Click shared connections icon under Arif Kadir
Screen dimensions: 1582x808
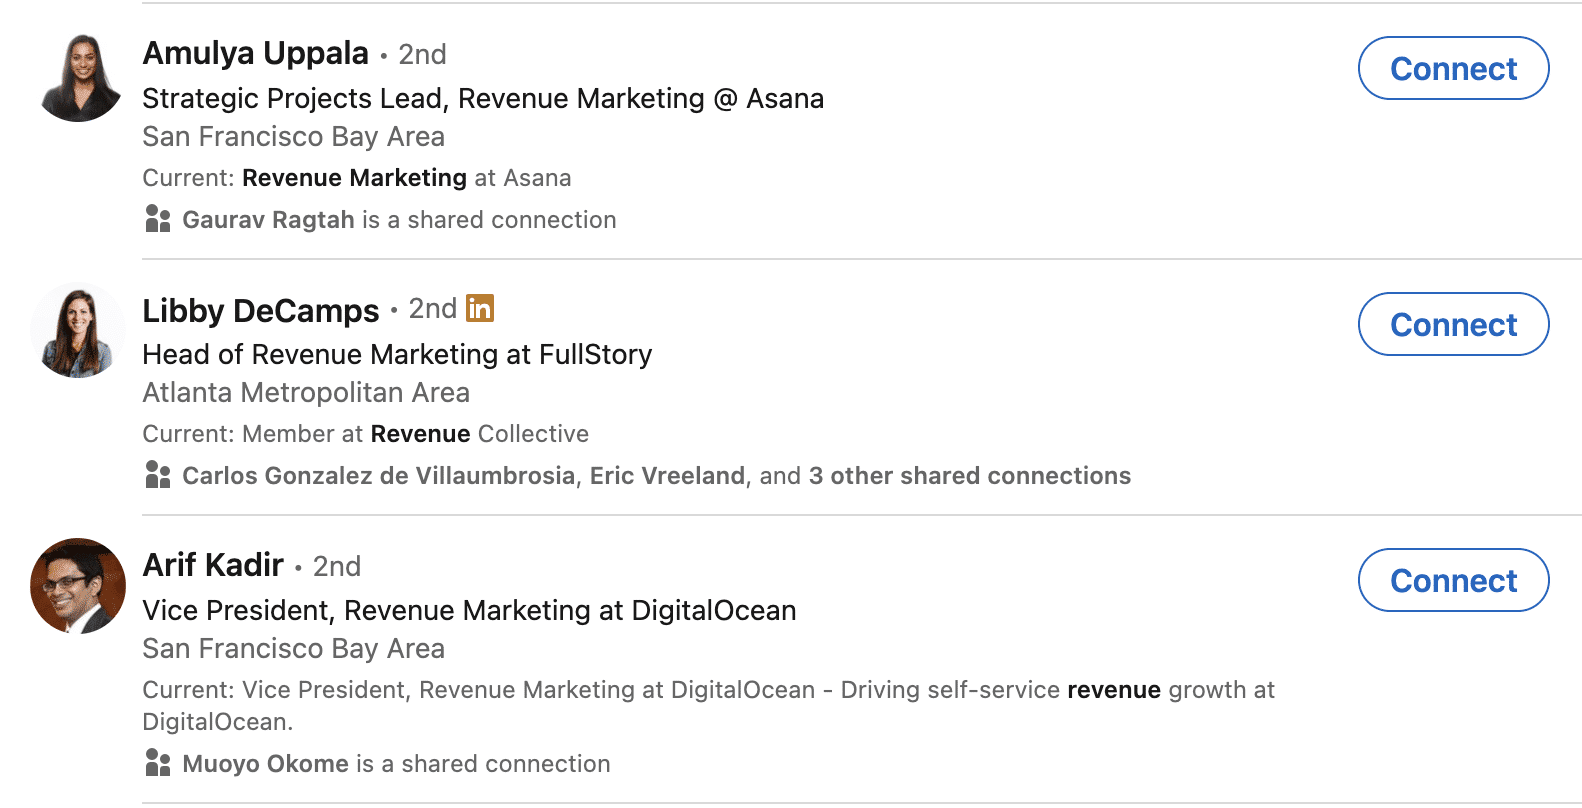pyautogui.click(x=158, y=763)
